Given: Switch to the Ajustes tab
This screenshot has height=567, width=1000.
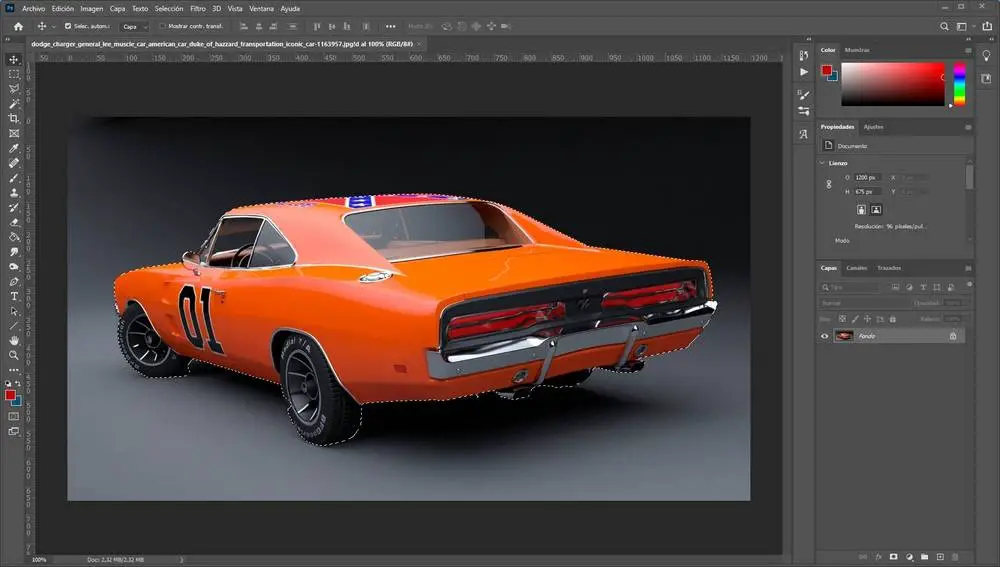Looking at the screenshot, I should (873, 127).
